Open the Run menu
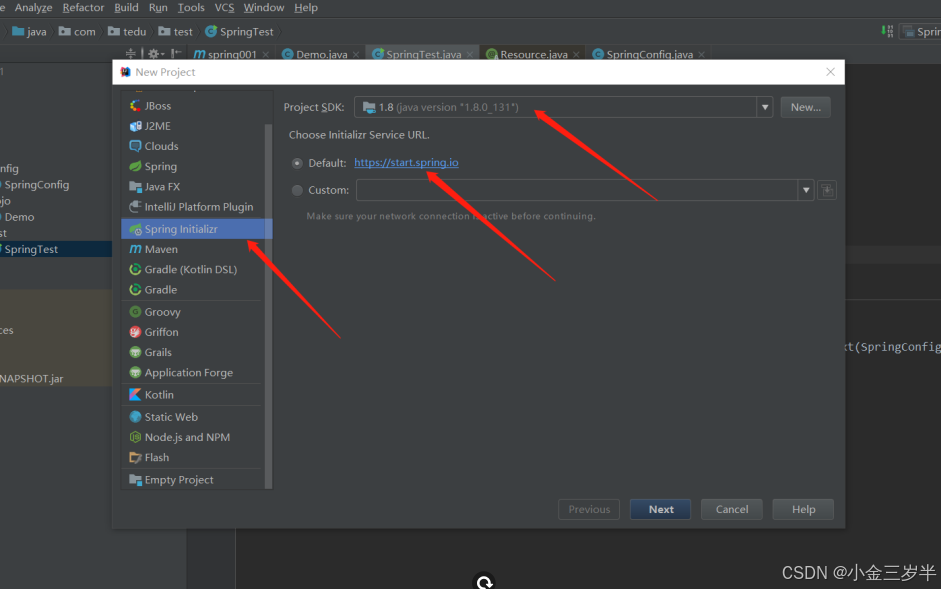 click(x=158, y=8)
